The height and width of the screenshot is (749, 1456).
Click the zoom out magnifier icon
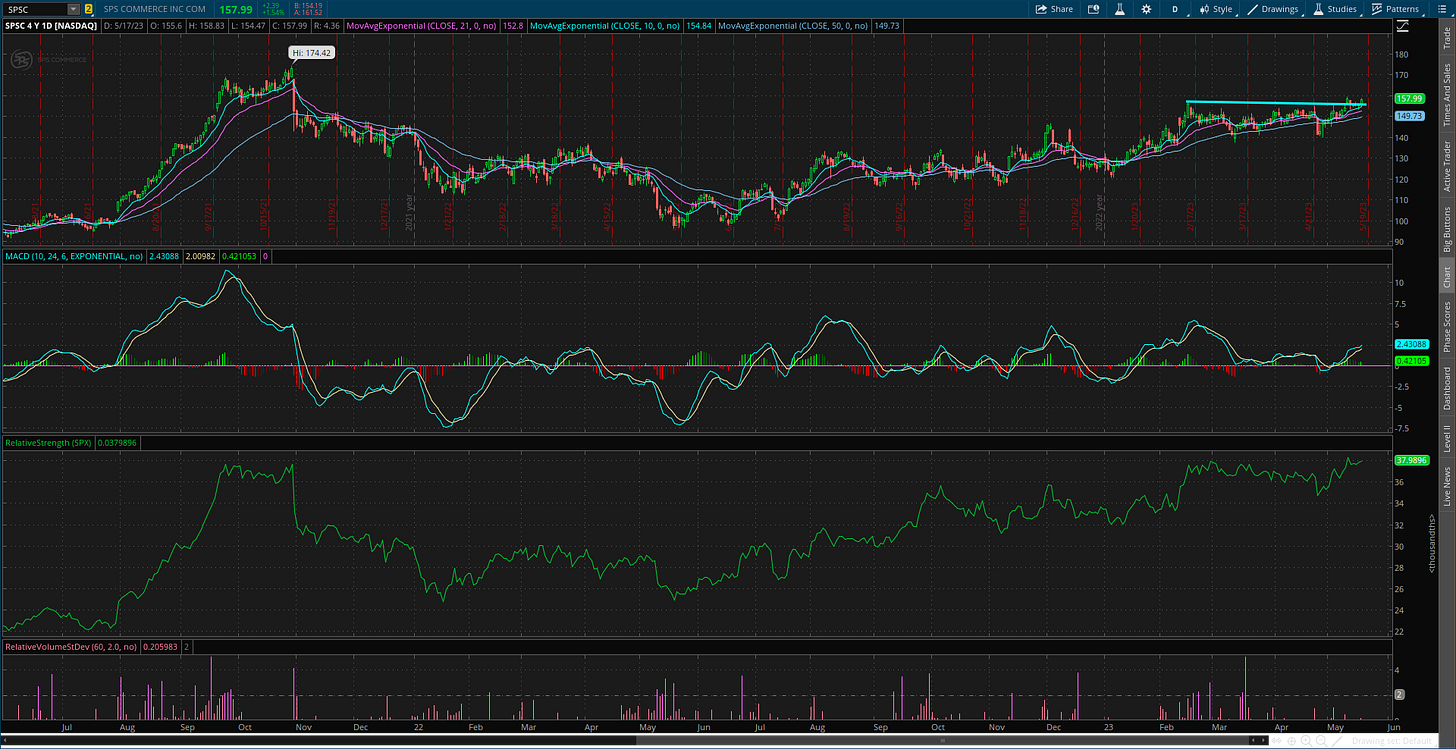pyautogui.click(x=1321, y=741)
